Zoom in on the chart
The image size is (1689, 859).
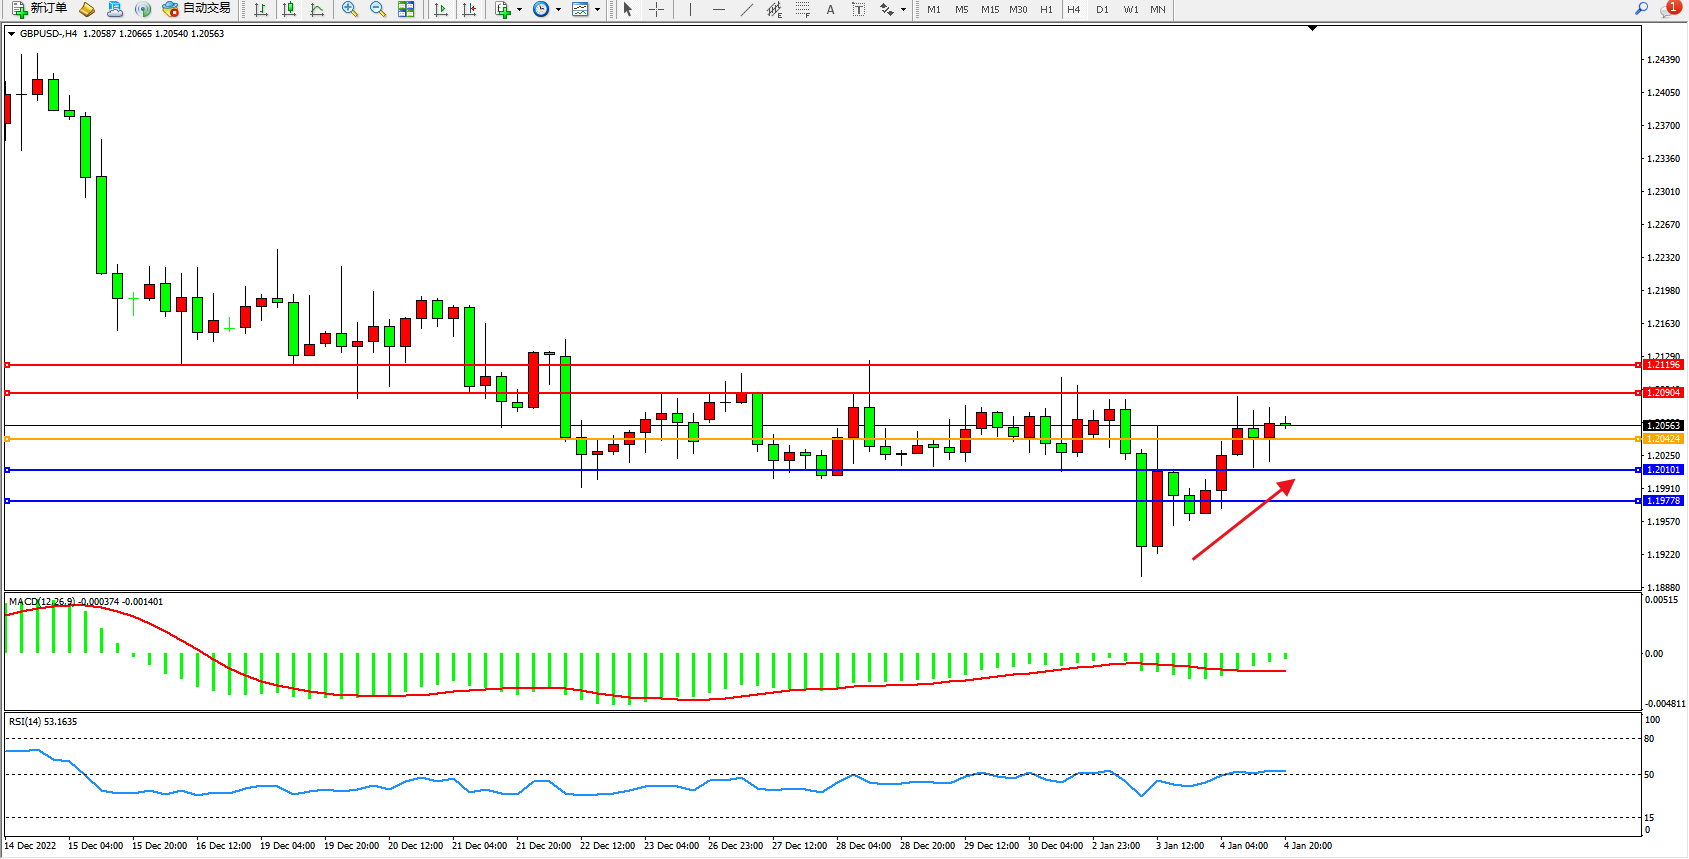tap(350, 9)
